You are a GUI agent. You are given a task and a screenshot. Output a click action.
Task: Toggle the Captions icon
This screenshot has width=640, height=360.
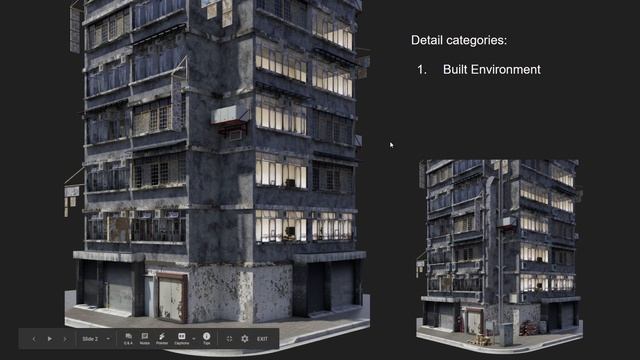(x=182, y=338)
